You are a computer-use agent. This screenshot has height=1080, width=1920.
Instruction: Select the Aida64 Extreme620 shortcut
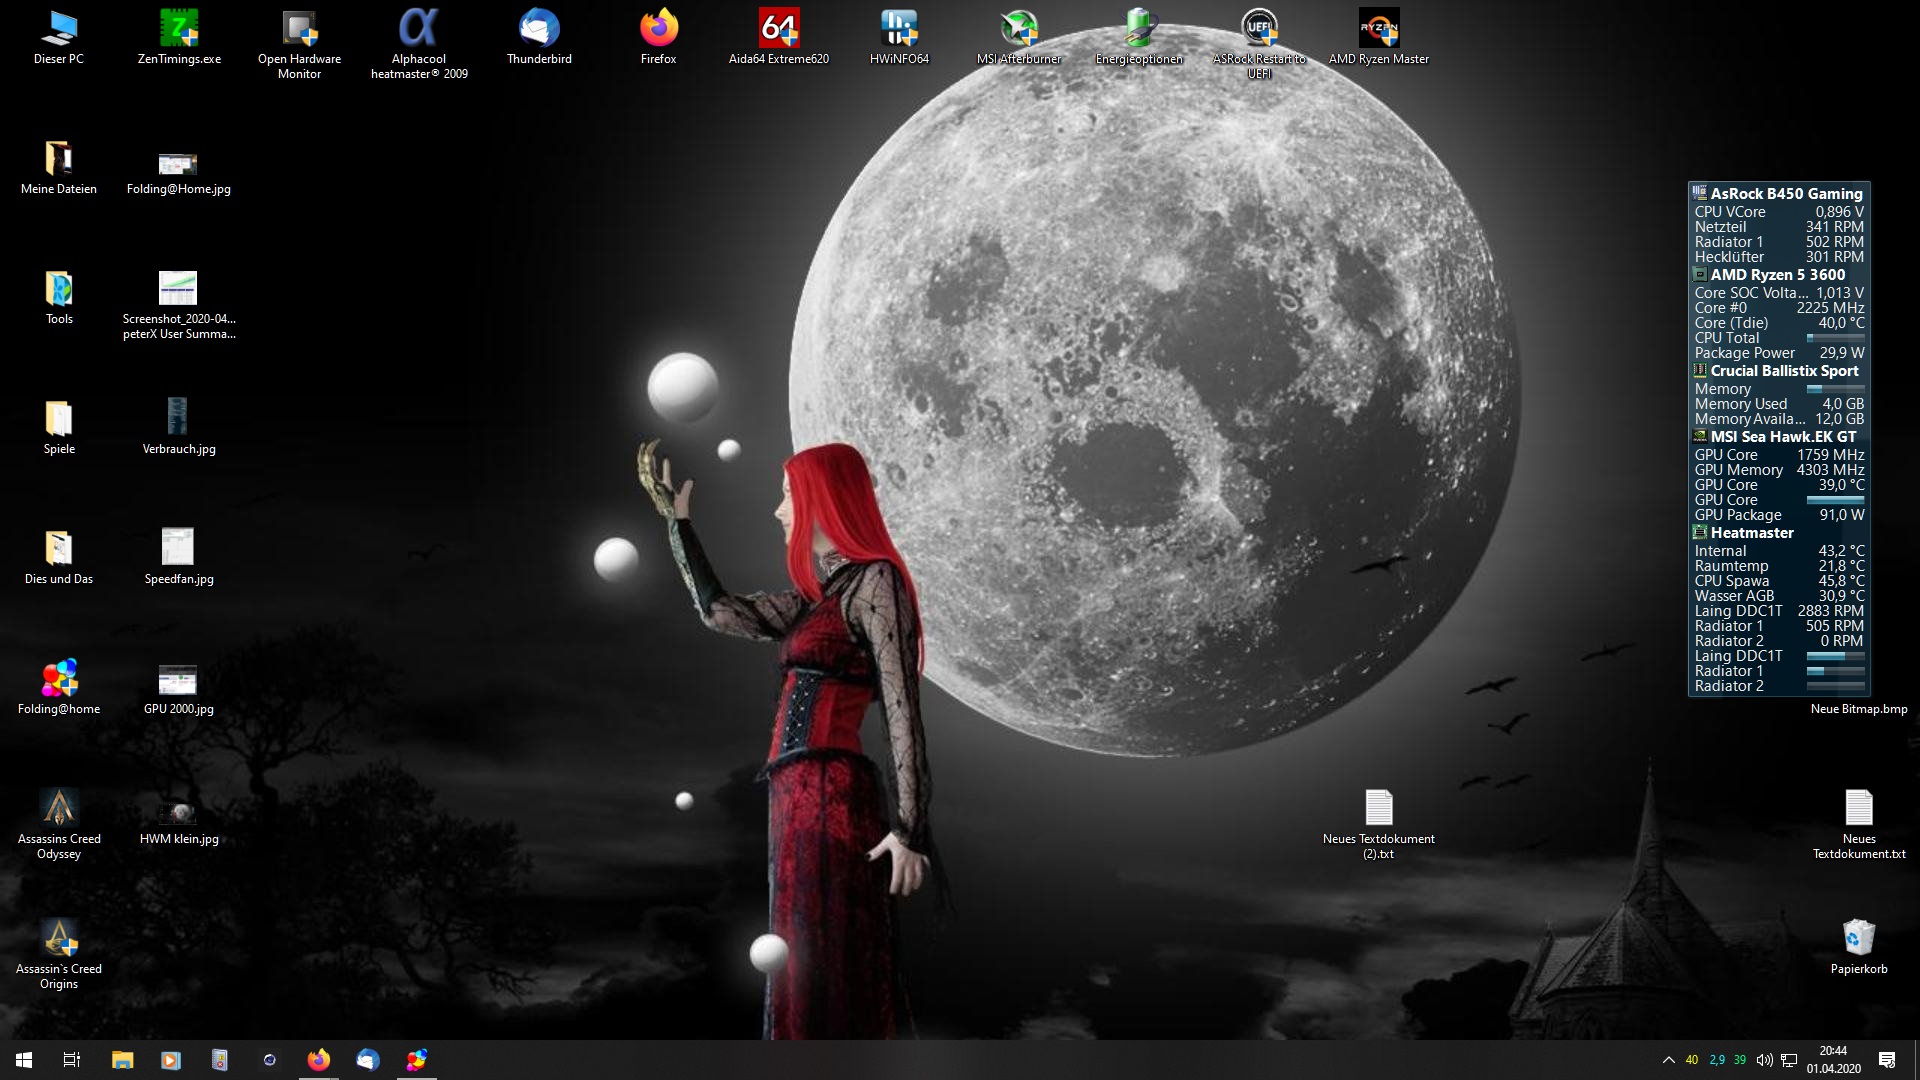778,30
